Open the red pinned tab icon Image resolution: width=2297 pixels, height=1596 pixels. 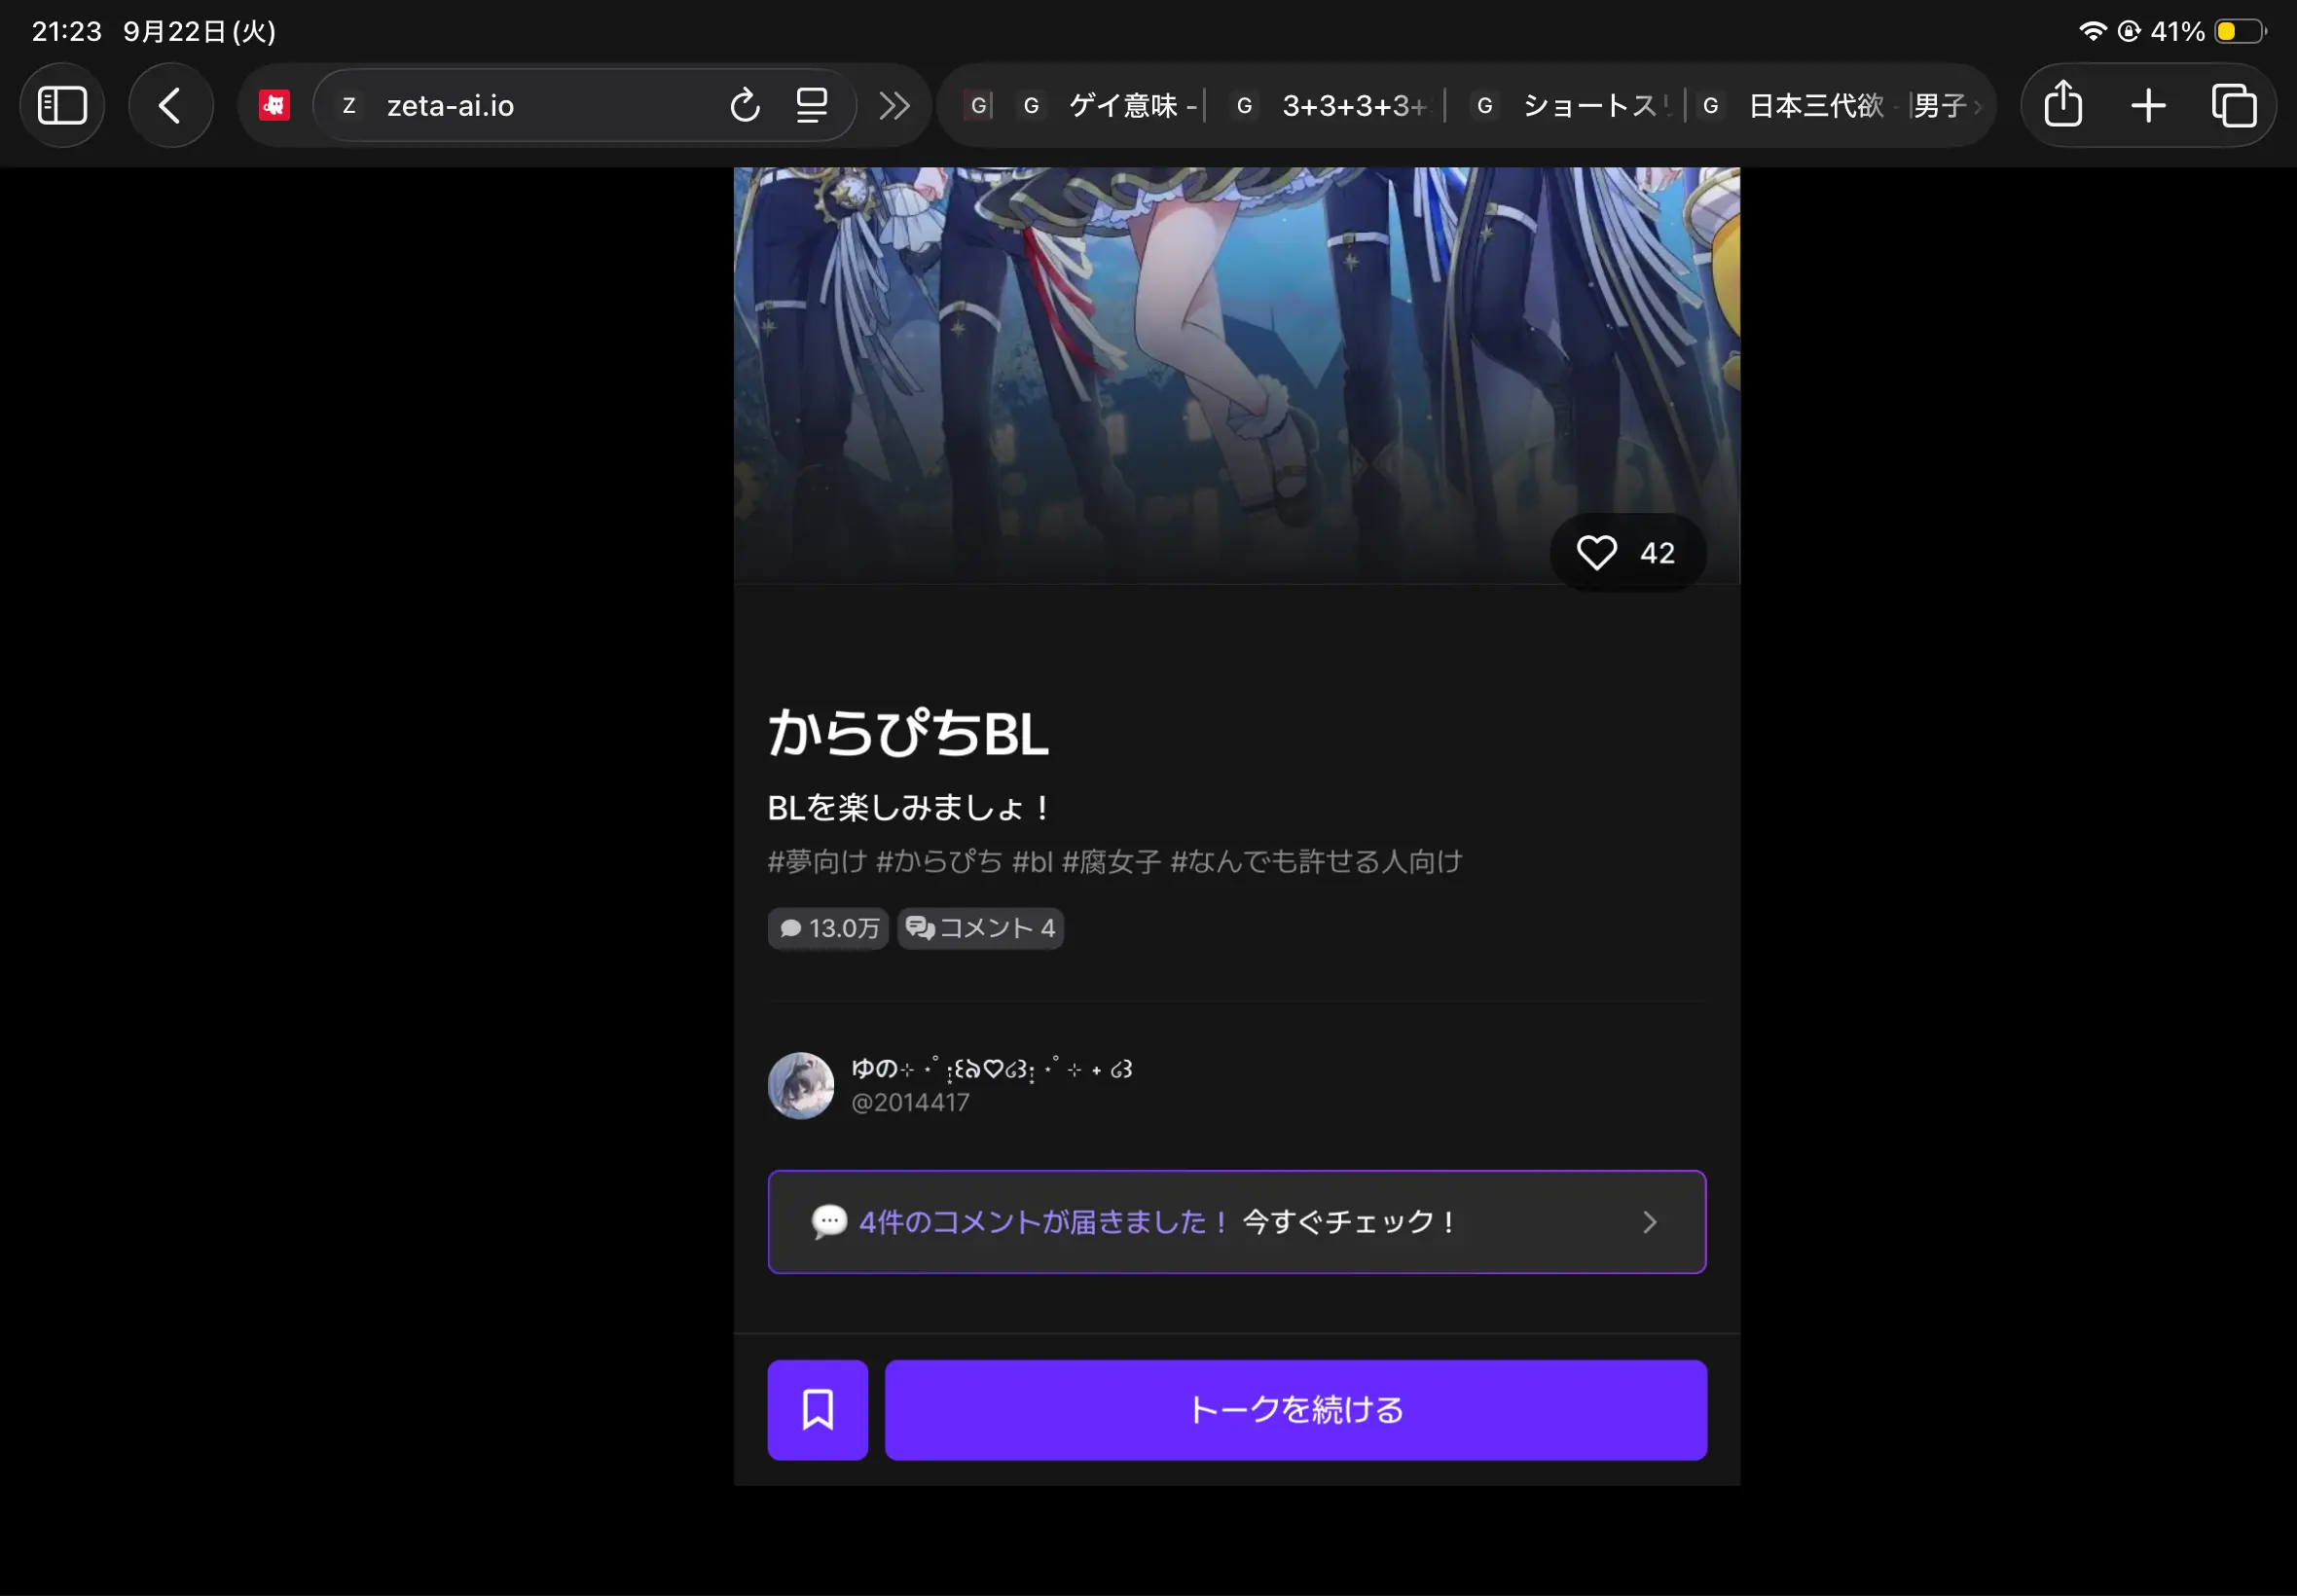[x=274, y=105]
